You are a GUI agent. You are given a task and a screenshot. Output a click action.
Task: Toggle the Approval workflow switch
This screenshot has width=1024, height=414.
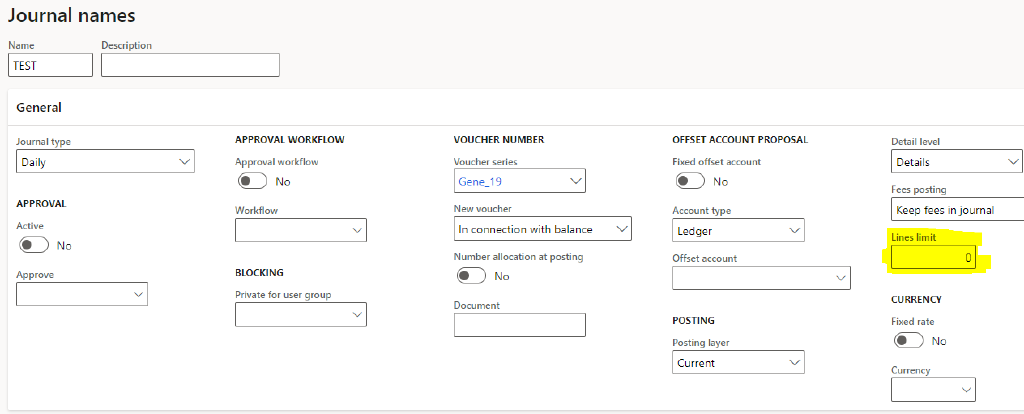click(253, 181)
